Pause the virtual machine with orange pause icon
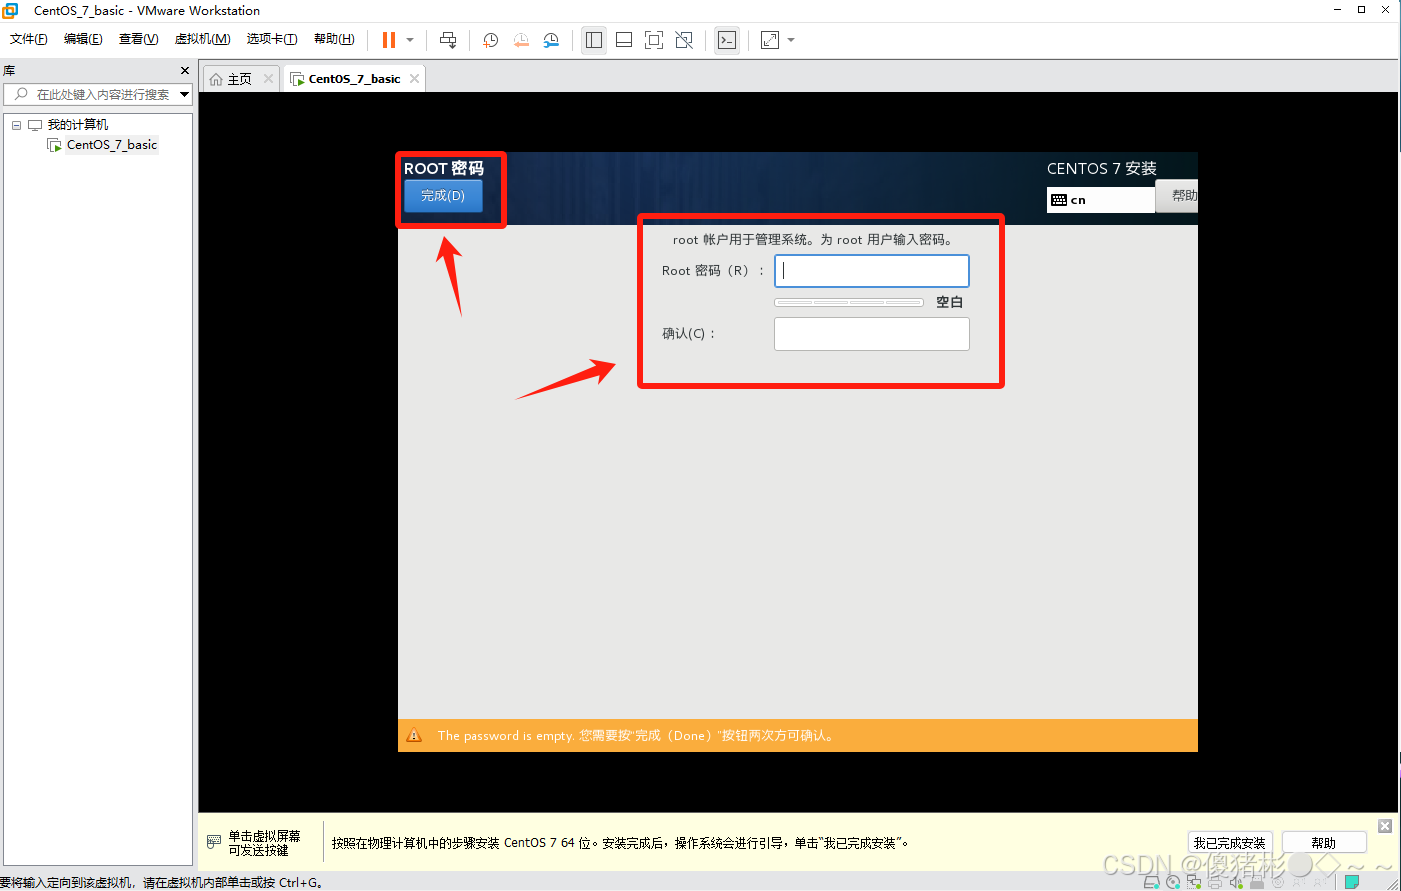 pyautogui.click(x=389, y=40)
